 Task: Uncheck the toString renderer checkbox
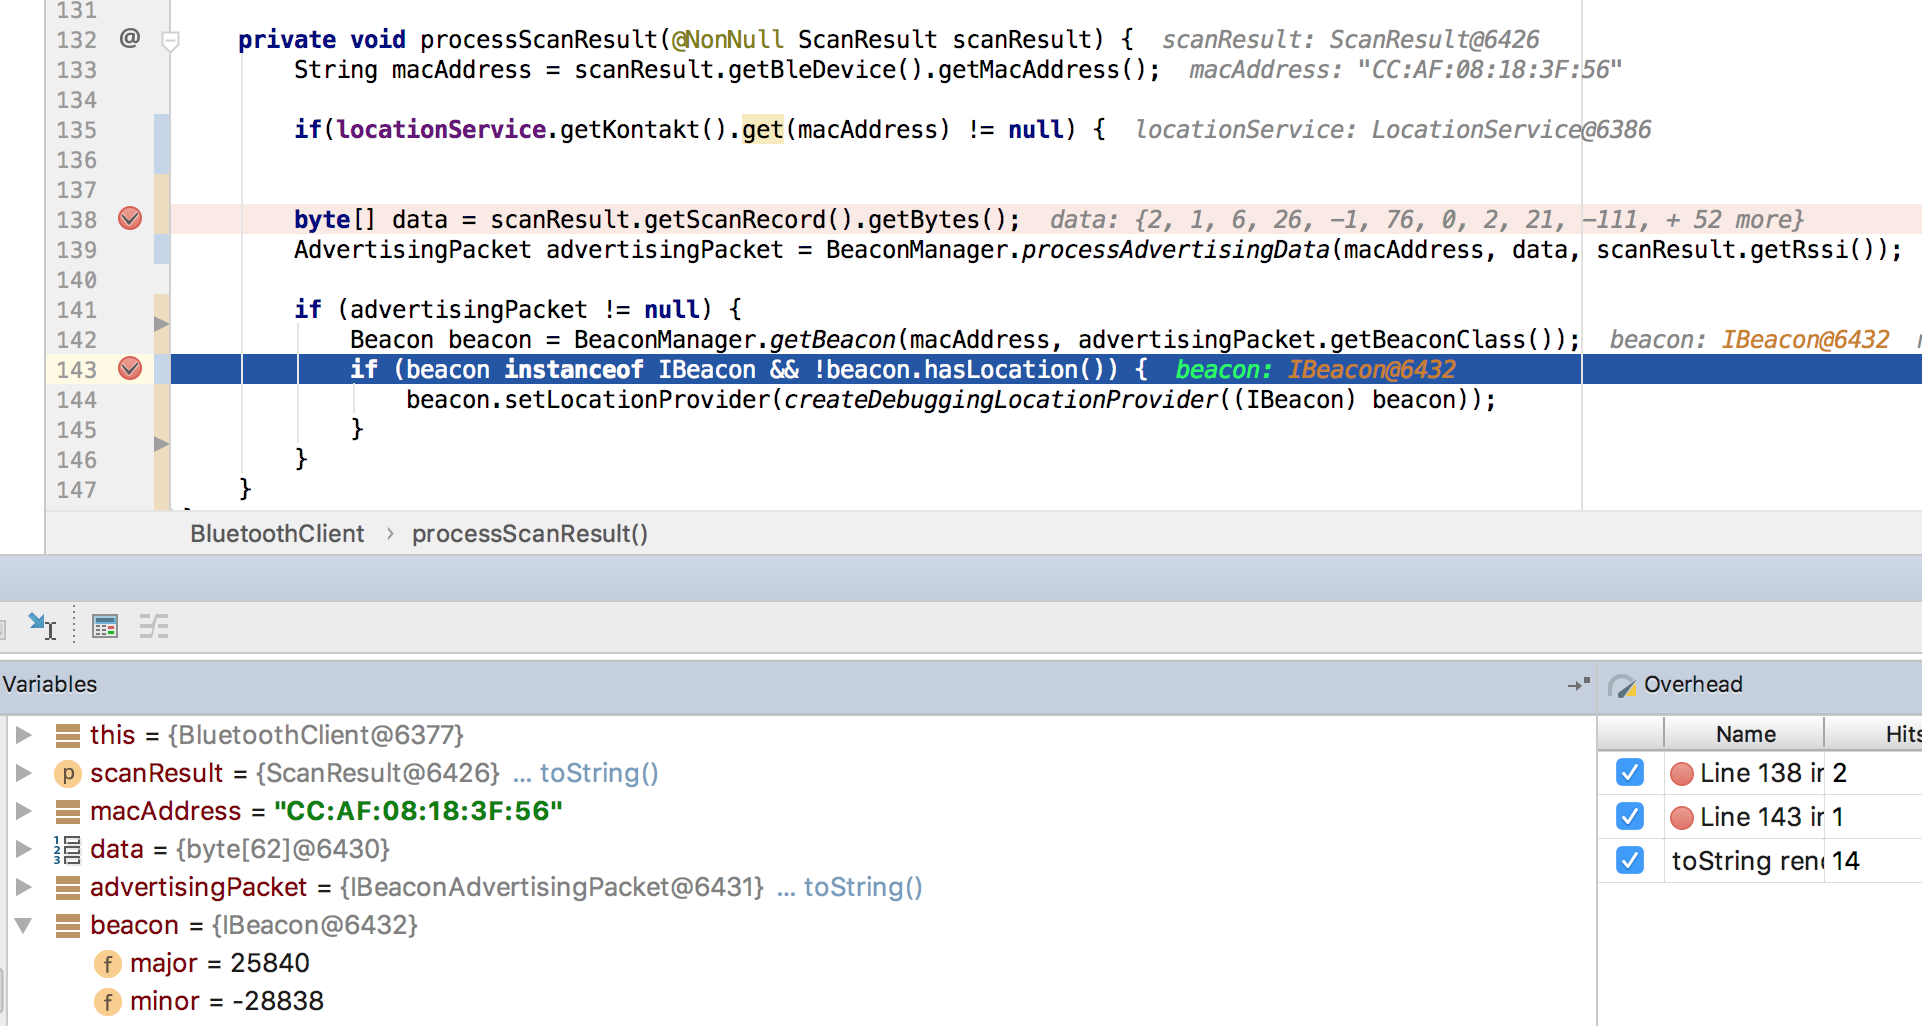[1630, 861]
